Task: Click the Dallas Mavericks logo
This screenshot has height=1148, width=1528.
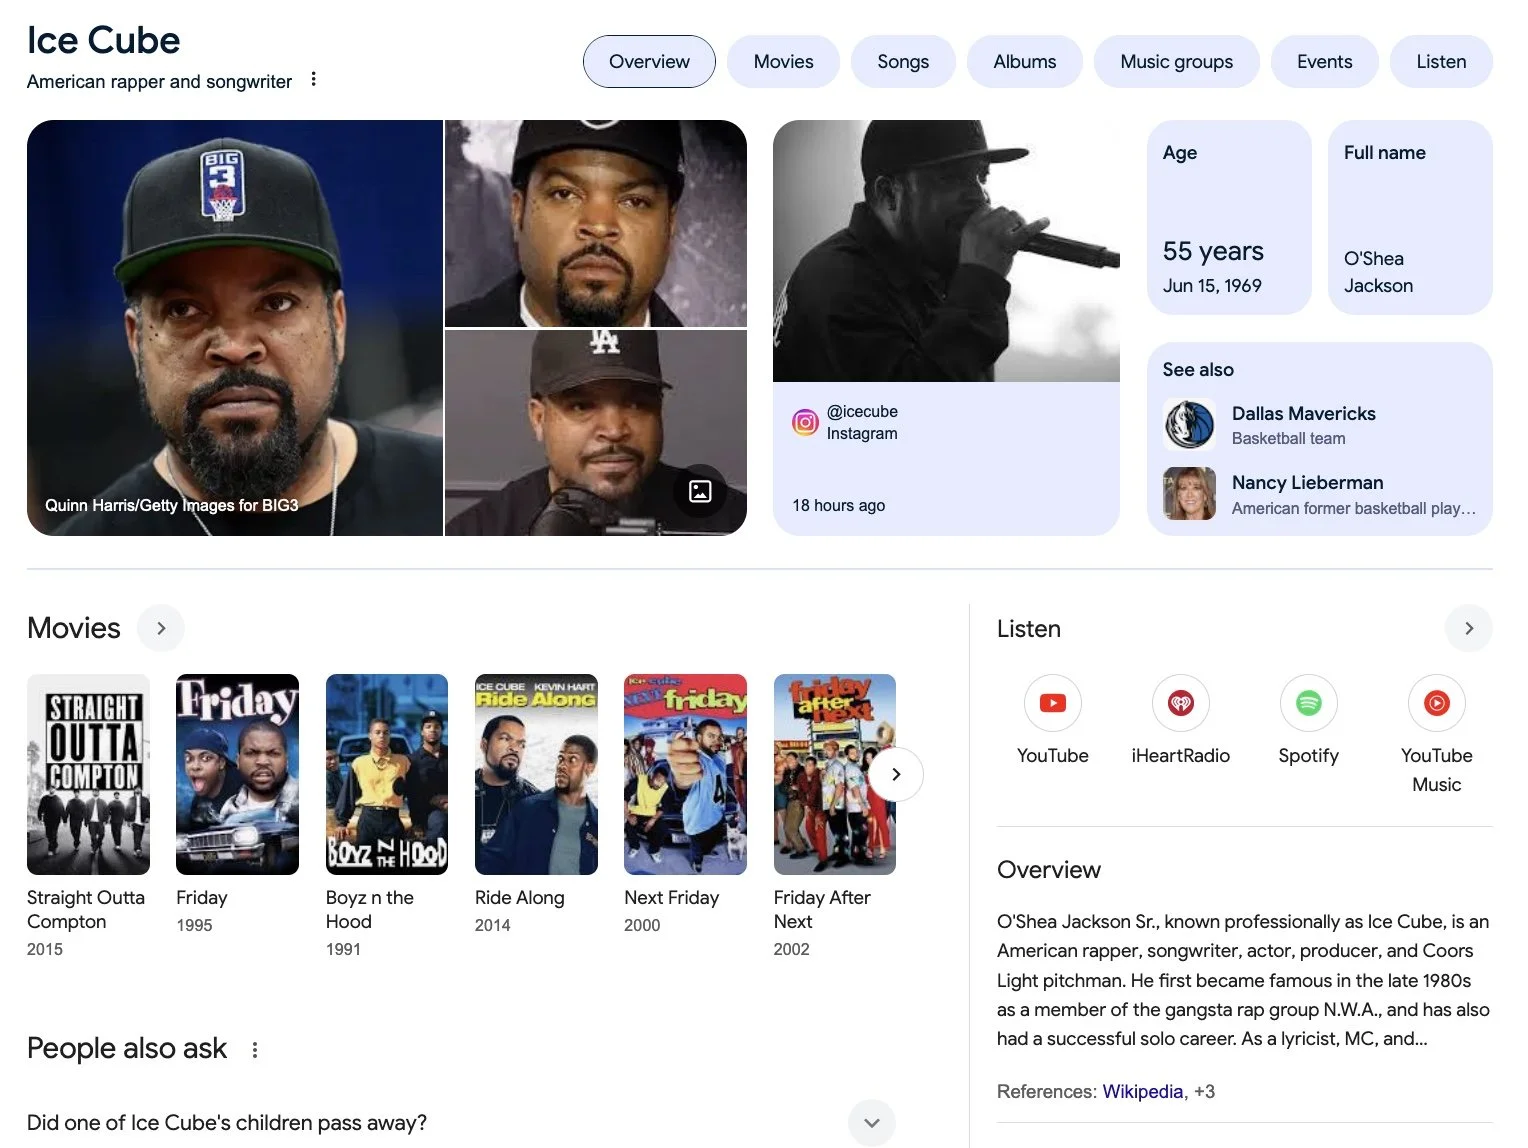Action: point(1189,425)
